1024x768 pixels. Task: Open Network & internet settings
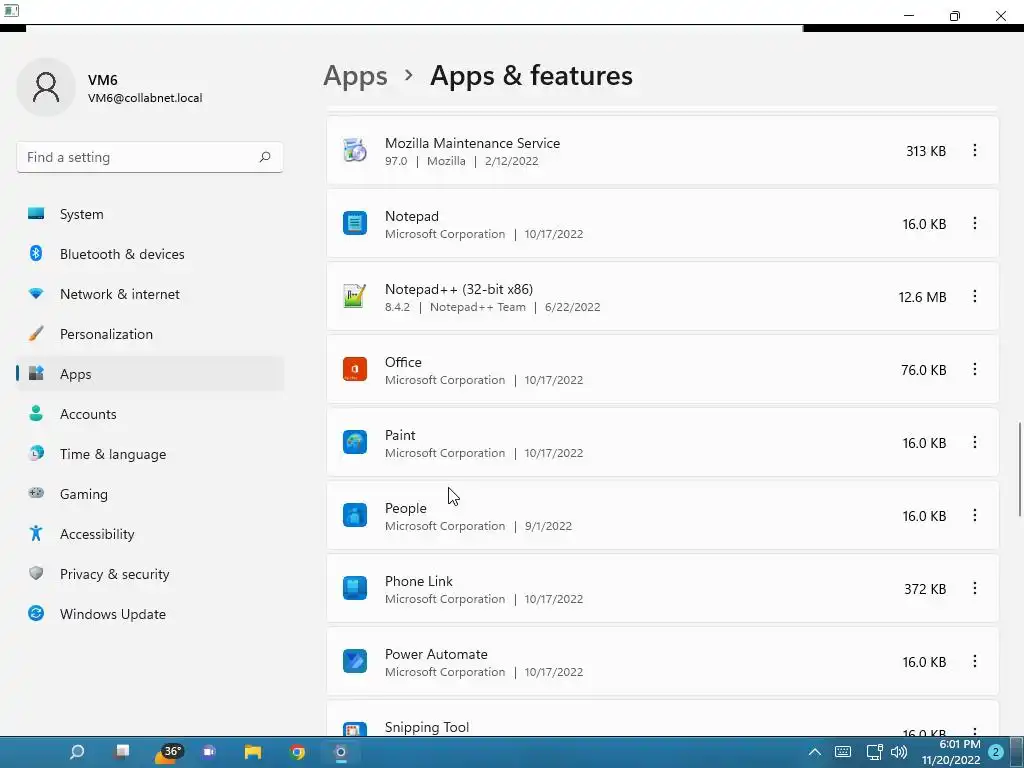(x=150, y=294)
